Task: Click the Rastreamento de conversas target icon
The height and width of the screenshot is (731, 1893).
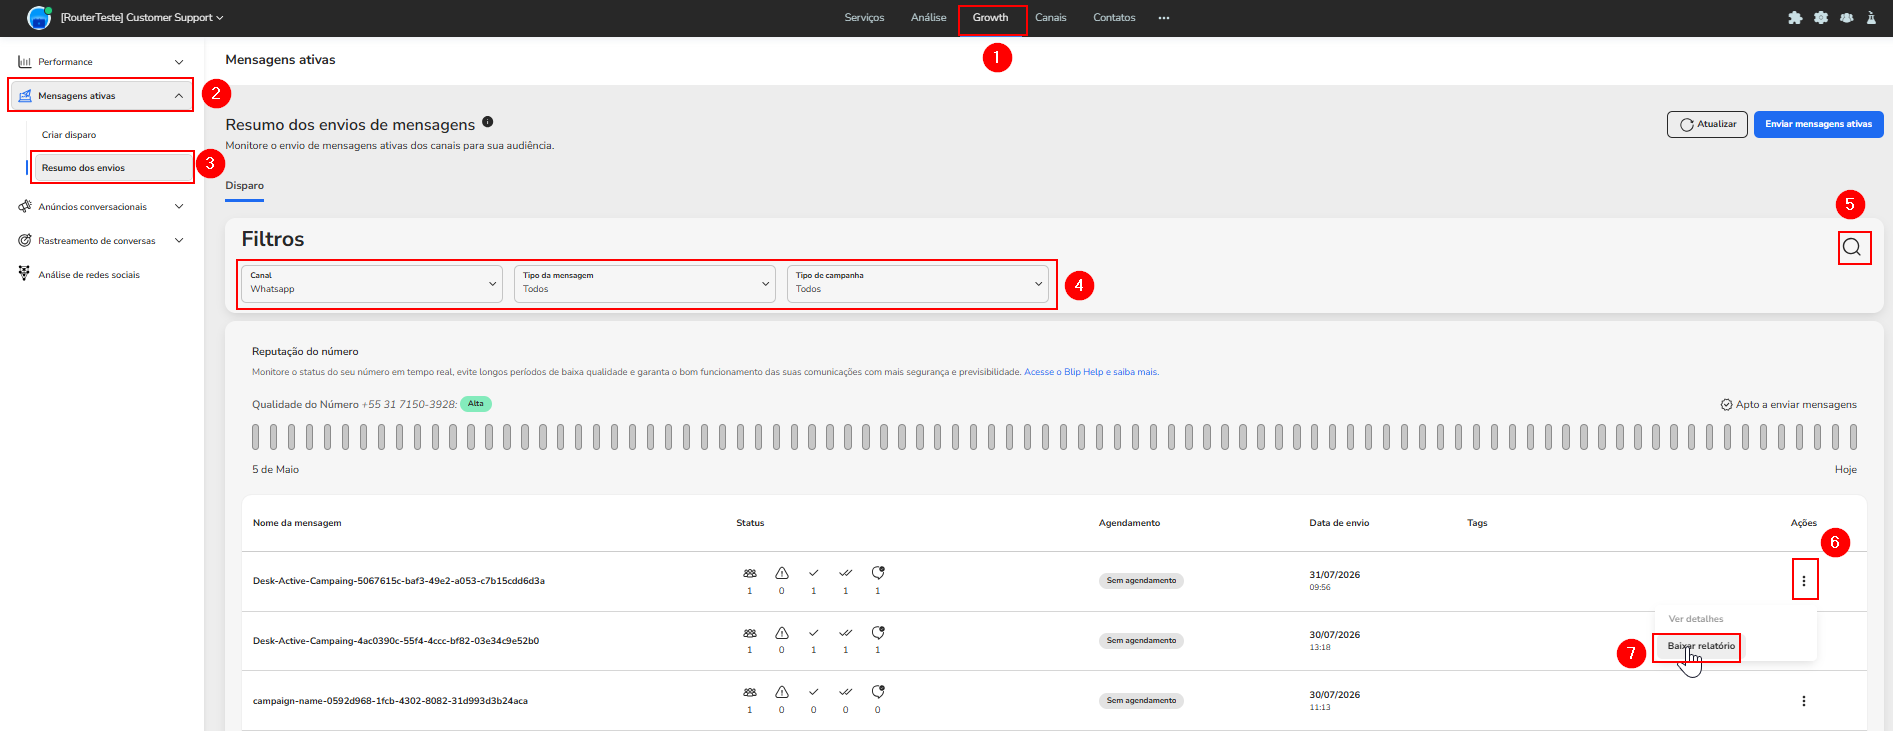Action: (x=25, y=240)
